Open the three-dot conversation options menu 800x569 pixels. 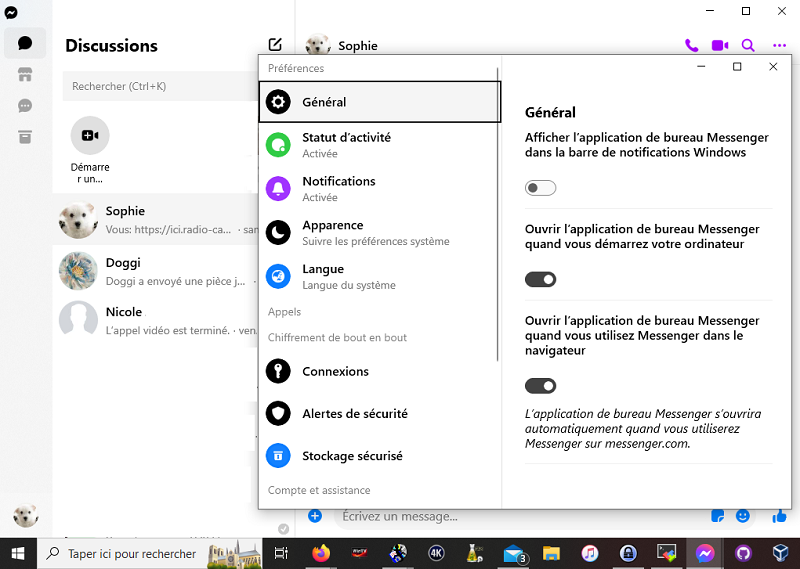(779, 45)
